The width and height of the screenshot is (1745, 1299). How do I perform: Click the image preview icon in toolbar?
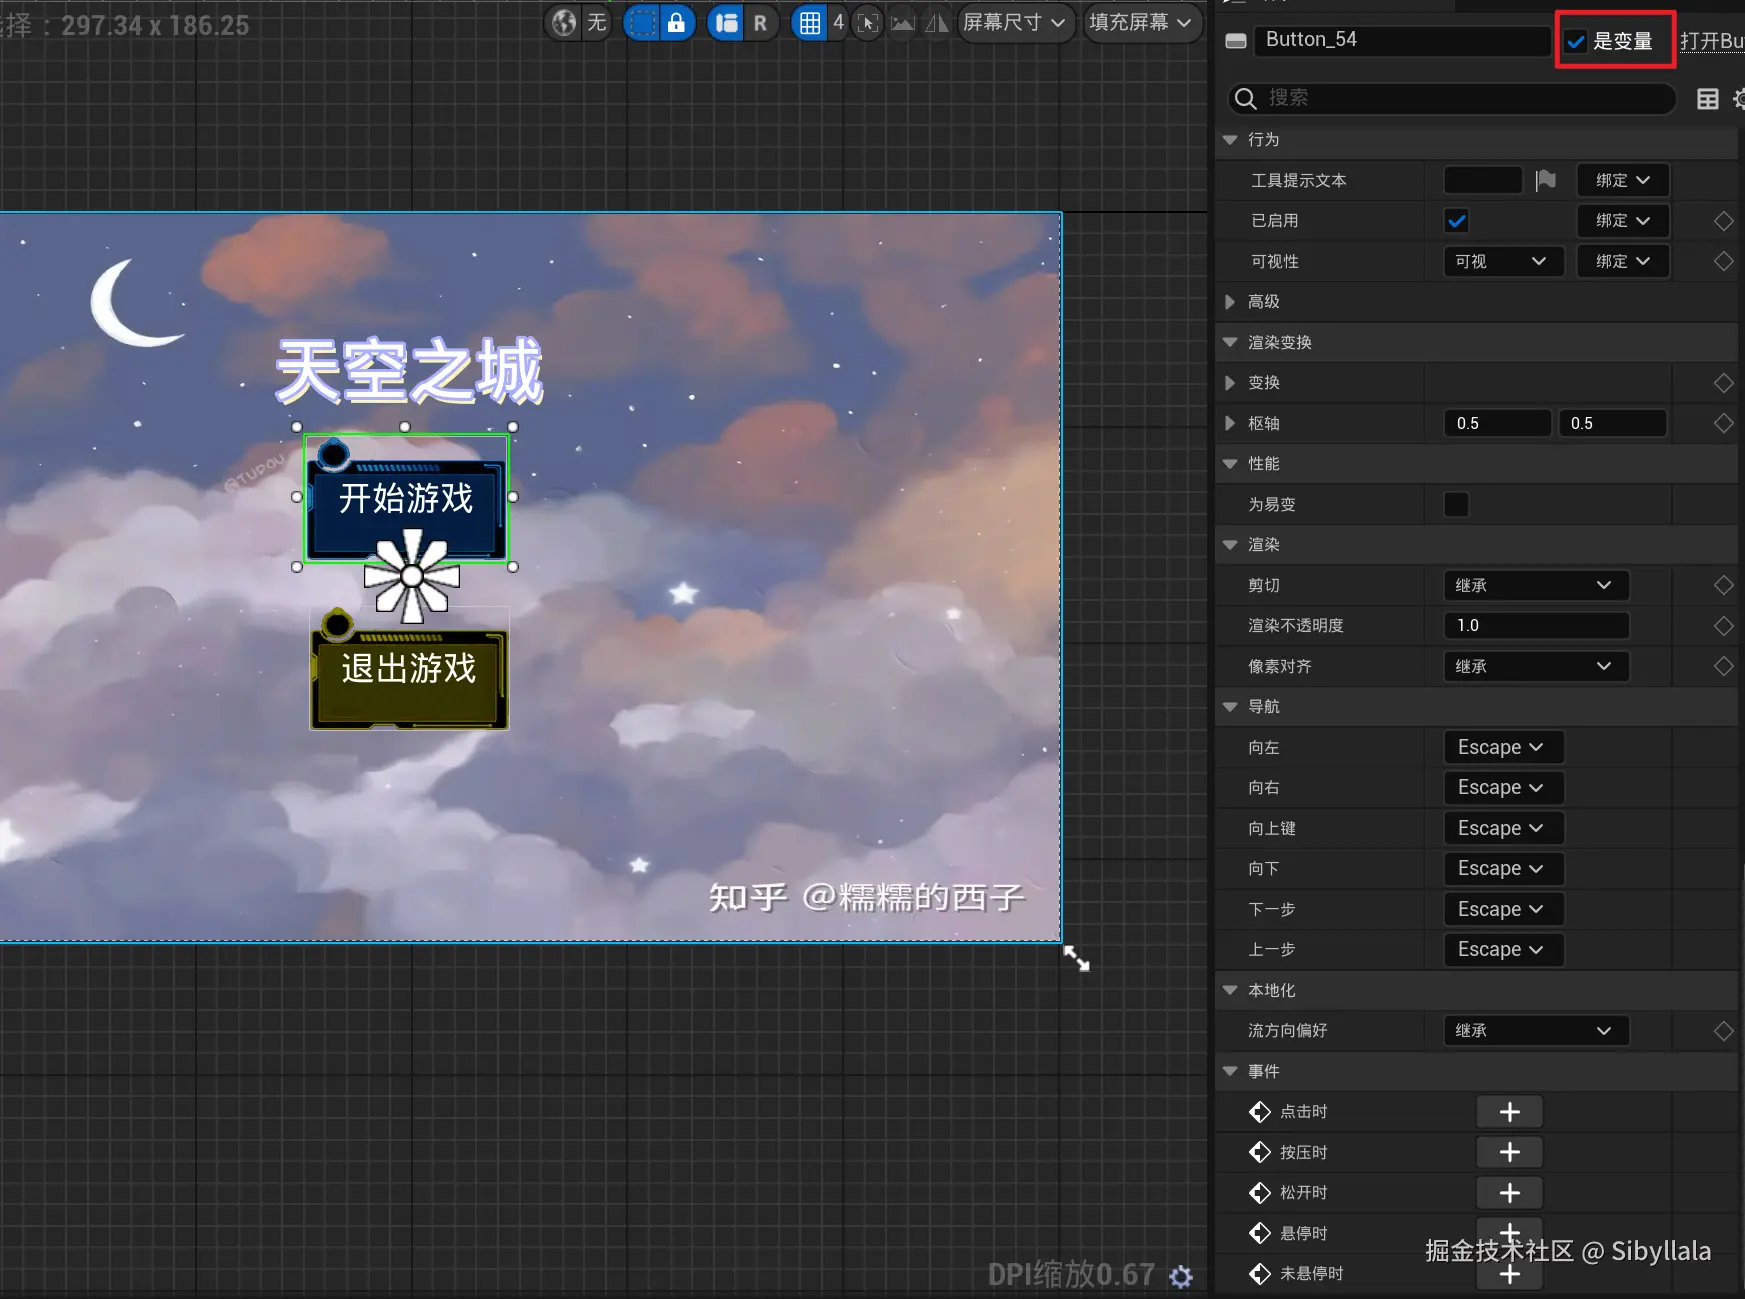pyautogui.click(x=902, y=22)
